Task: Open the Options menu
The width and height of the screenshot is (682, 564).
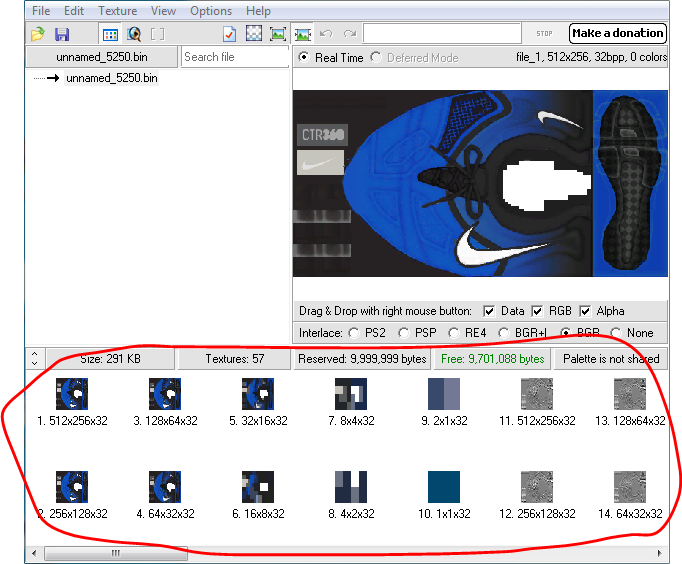Action: pos(211,11)
